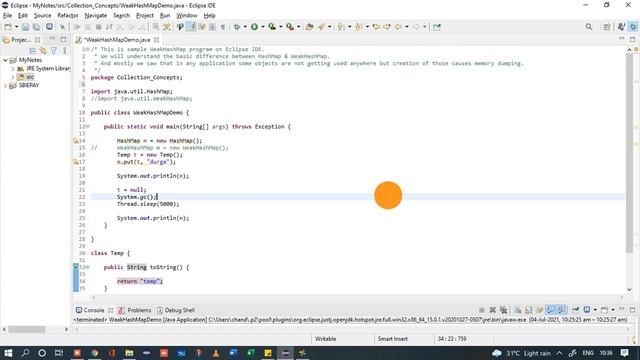Click the Console Terminate stop icon
Image resolution: width=640 pixels, height=360 pixels.
coord(482,310)
